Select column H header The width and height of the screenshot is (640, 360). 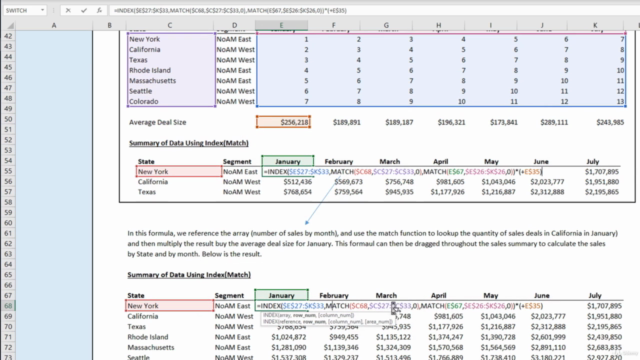[x=438, y=25]
